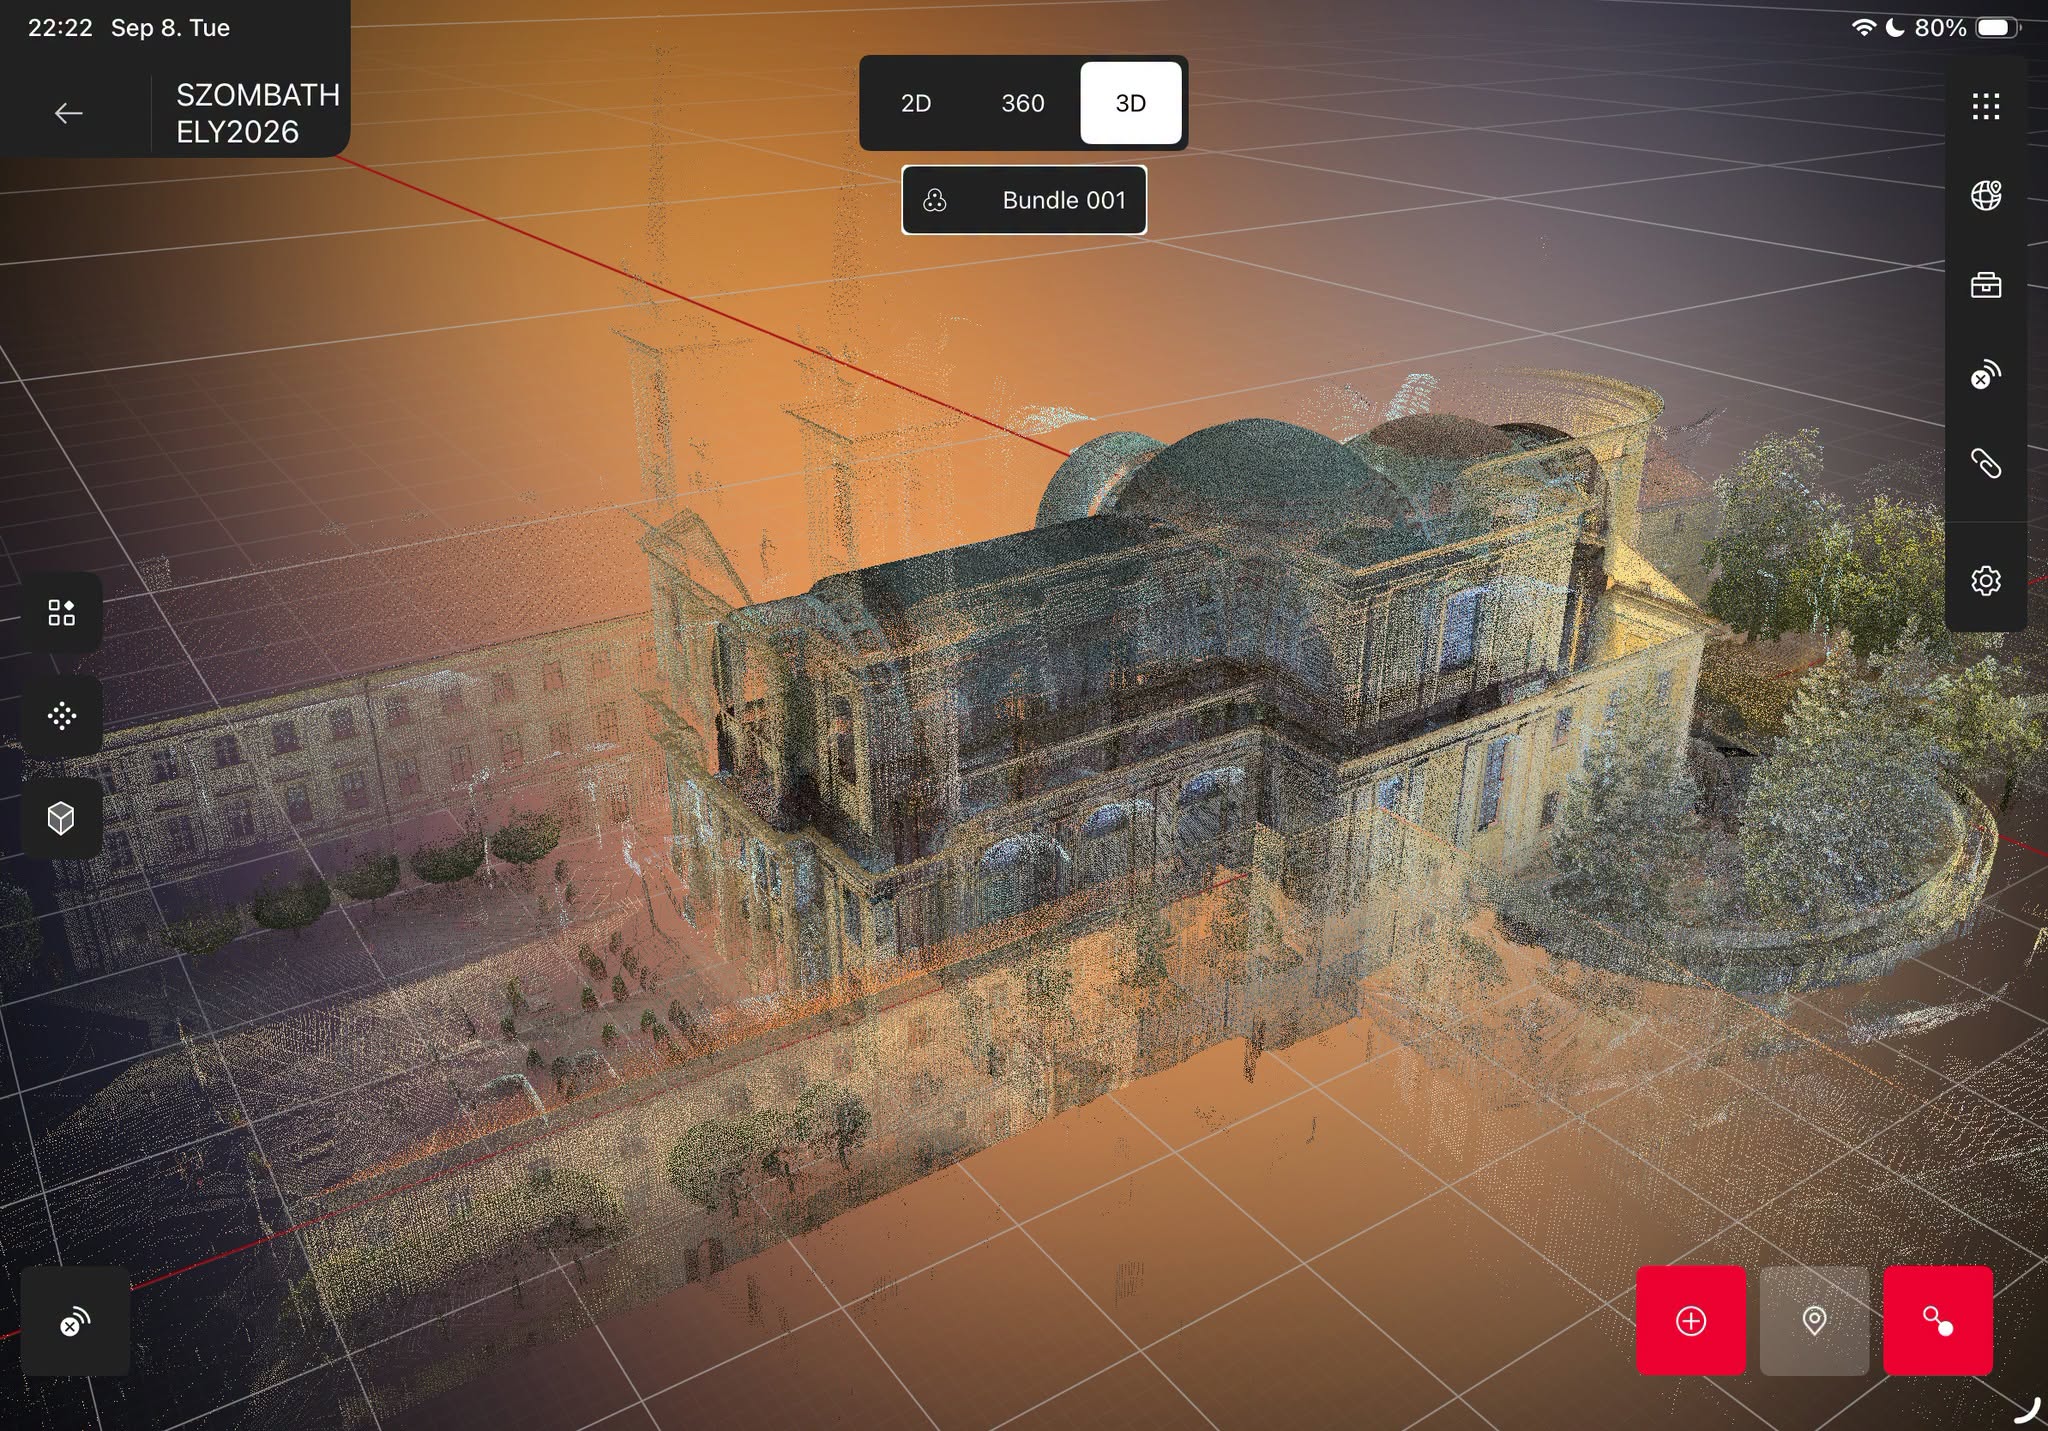Switch to the 360 view tab
2048x1431 pixels.
pos(1023,103)
